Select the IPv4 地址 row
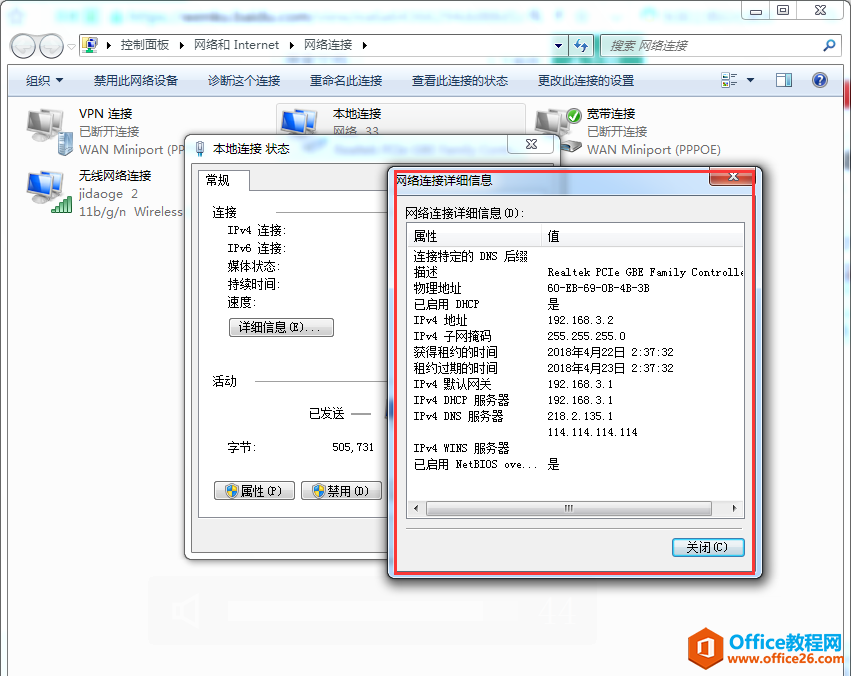Image resolution: width=851 pixels, height=676 pixels. (575, 320)
